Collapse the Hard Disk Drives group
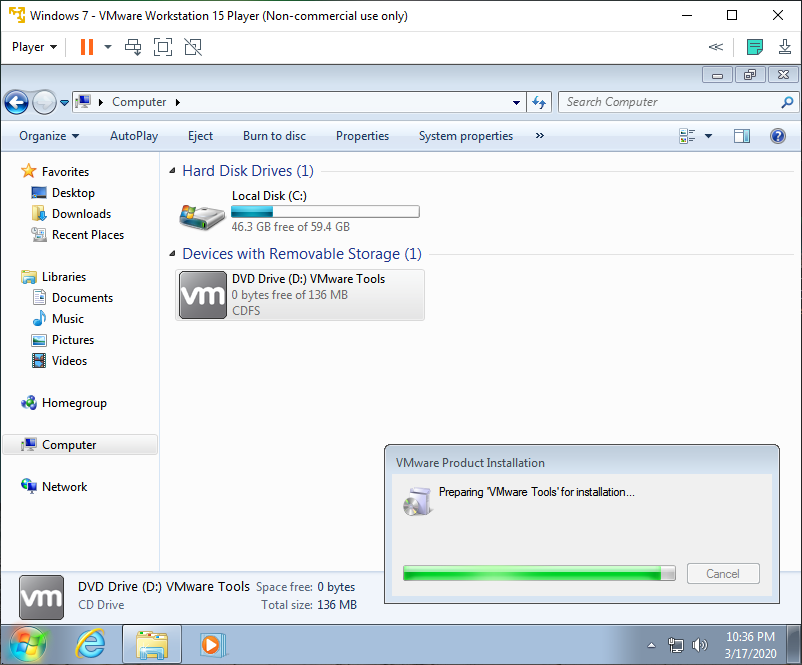The image size is (802, 665). [x=172, y=171]
